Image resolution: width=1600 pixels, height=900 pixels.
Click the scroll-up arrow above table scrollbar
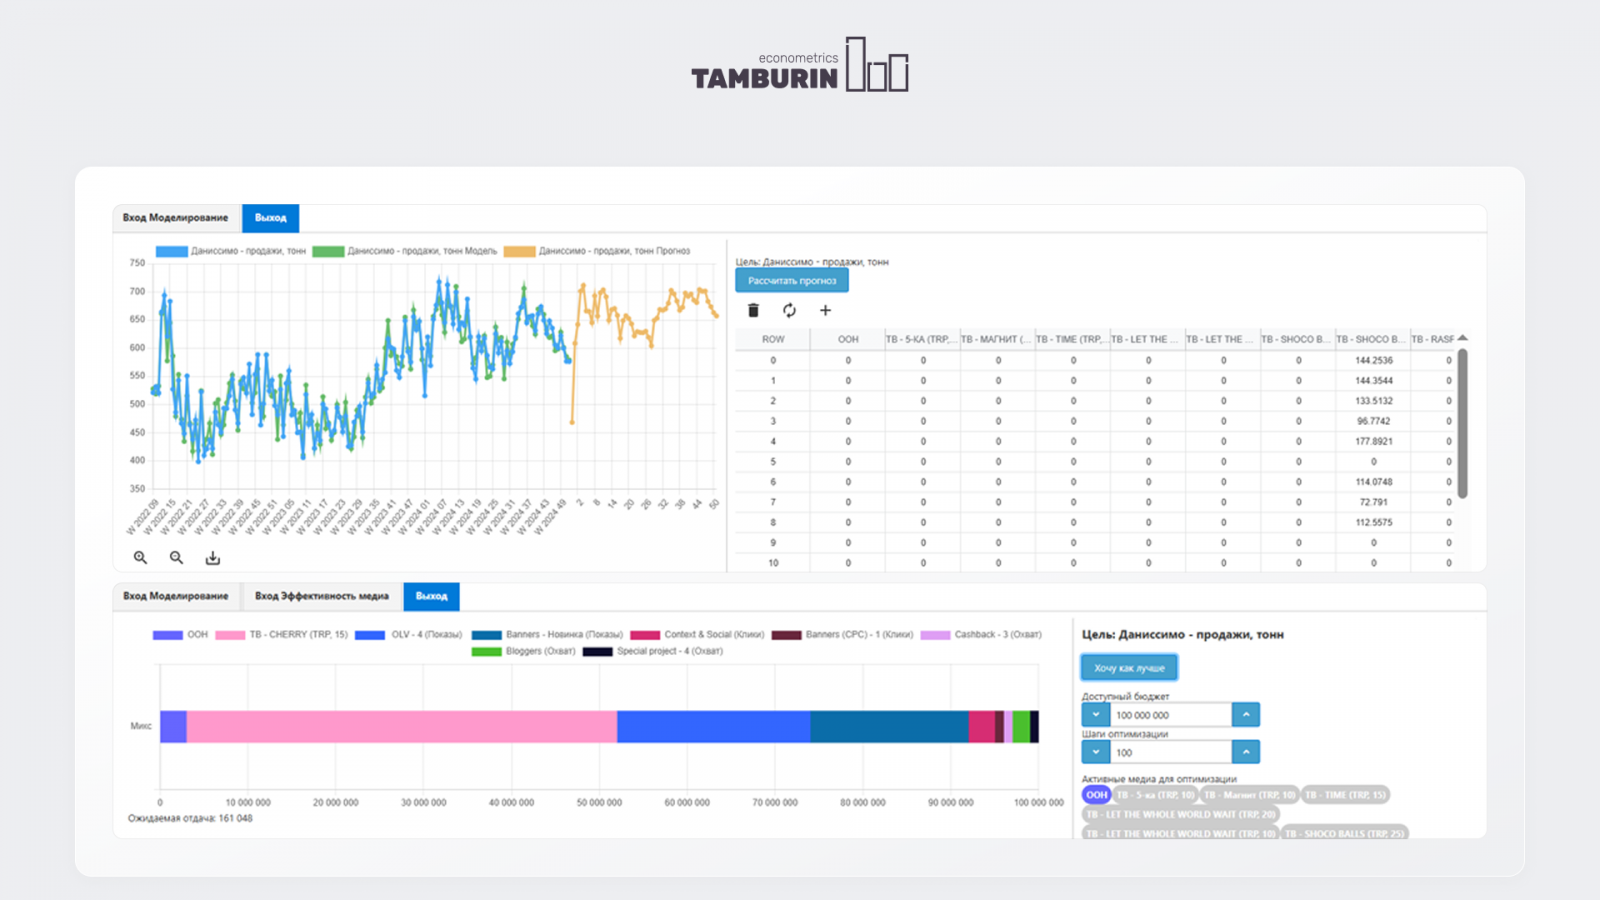click(x=1462, y=338)
